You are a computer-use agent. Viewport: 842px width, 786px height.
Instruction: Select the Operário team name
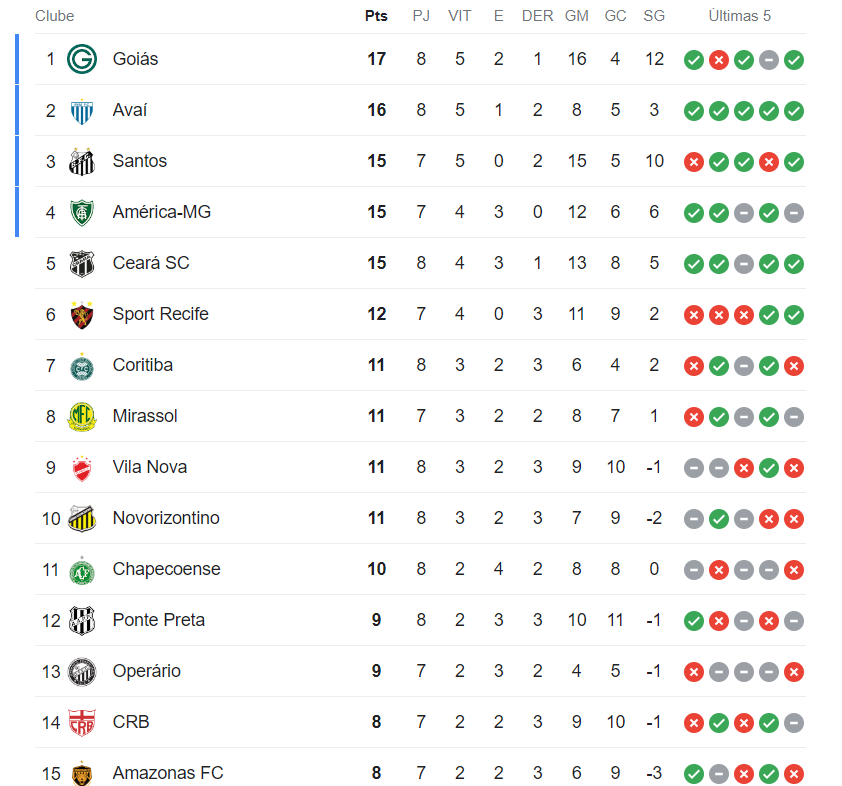[147, 671]
